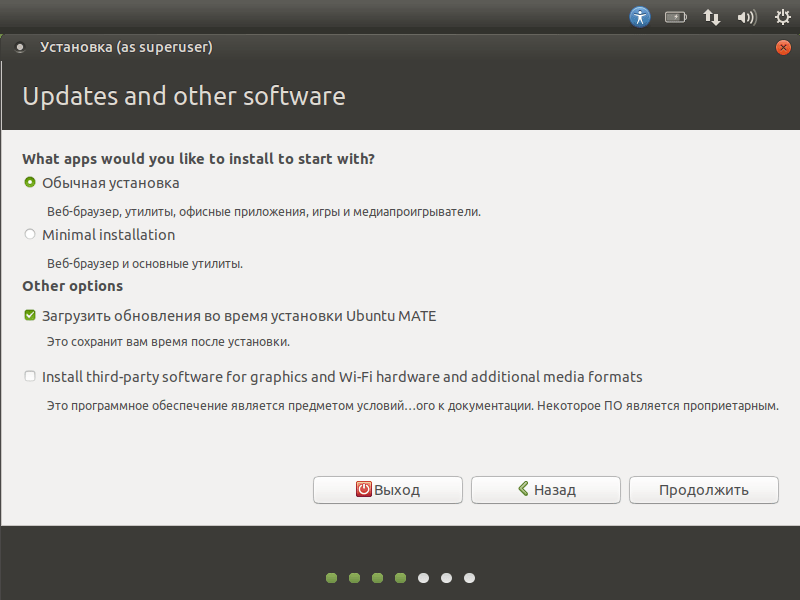Select the Обычная установка option
Image resolution: width=800 pixels, height=600 pixels.
coord(29,183)
